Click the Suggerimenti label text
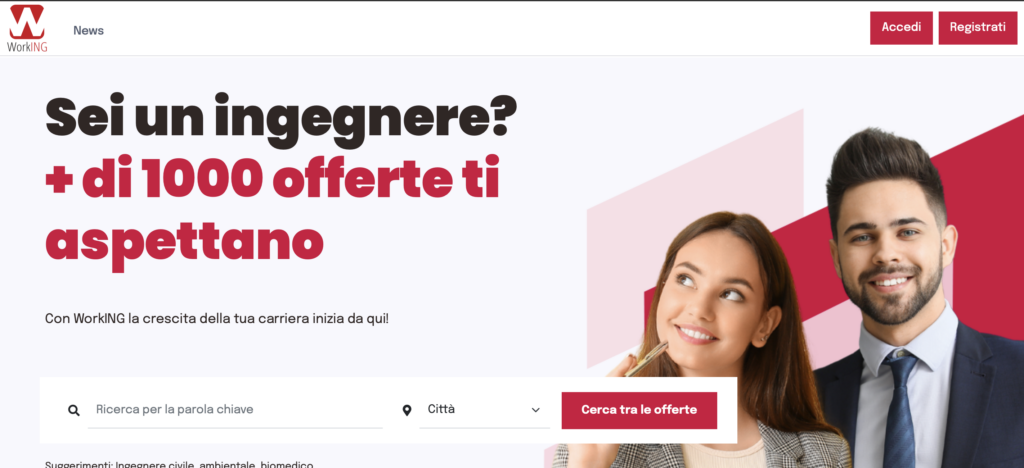The image size is (1024, 468). coord(78,464)
